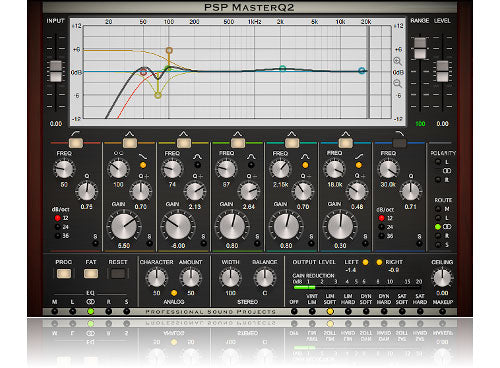Select 36 dB/oct slope on the high-pass band
Image resolution: width=500 pixels, height=368 pixels.
[x=58, y=236]
